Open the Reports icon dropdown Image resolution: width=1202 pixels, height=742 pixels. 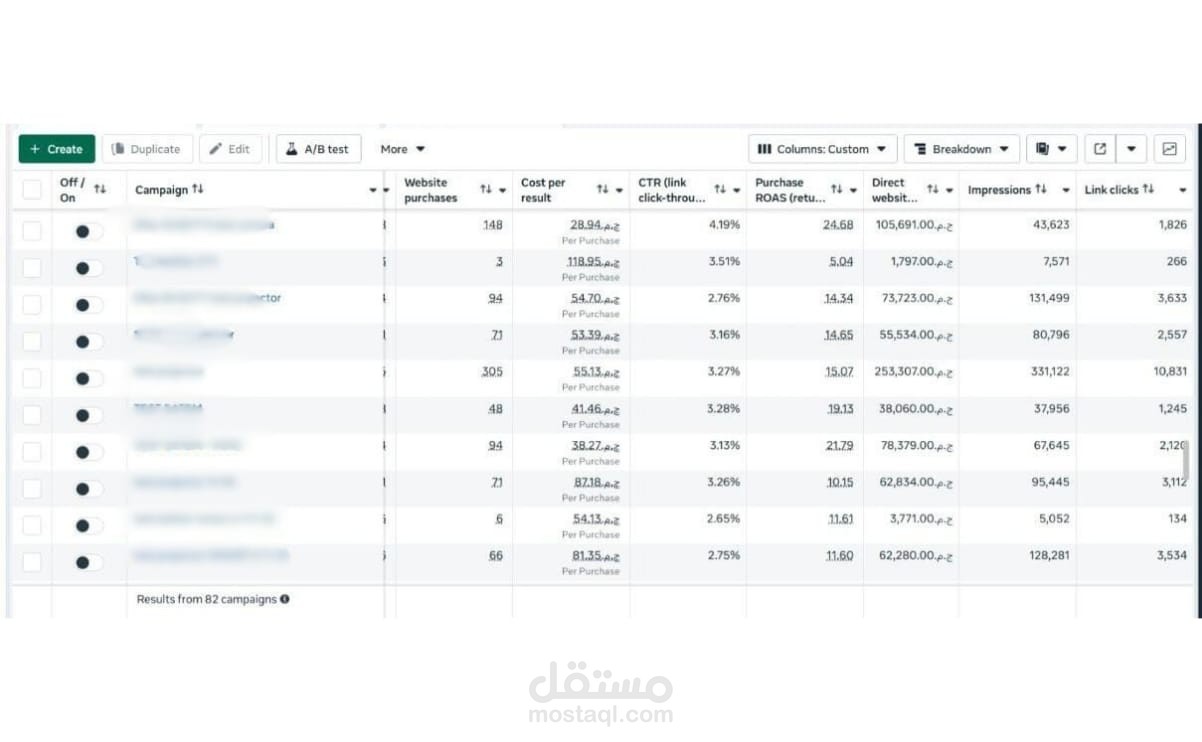(1052, 149)
